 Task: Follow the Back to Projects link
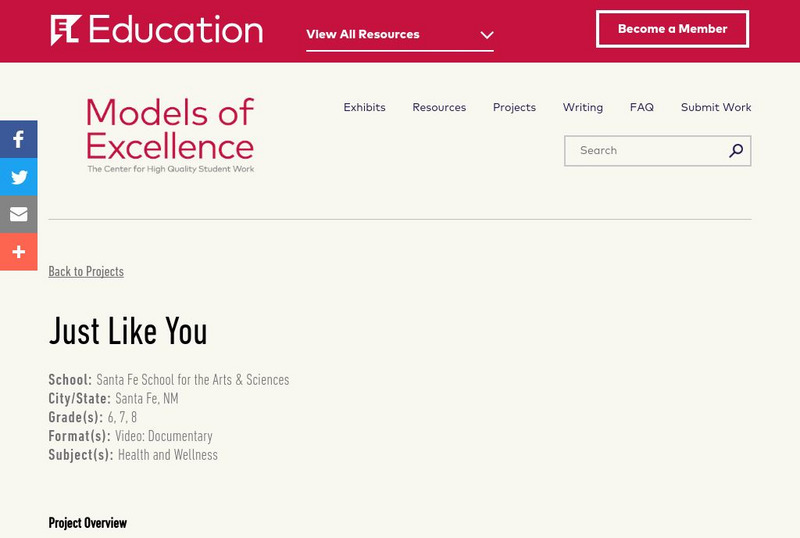point(86,271)
